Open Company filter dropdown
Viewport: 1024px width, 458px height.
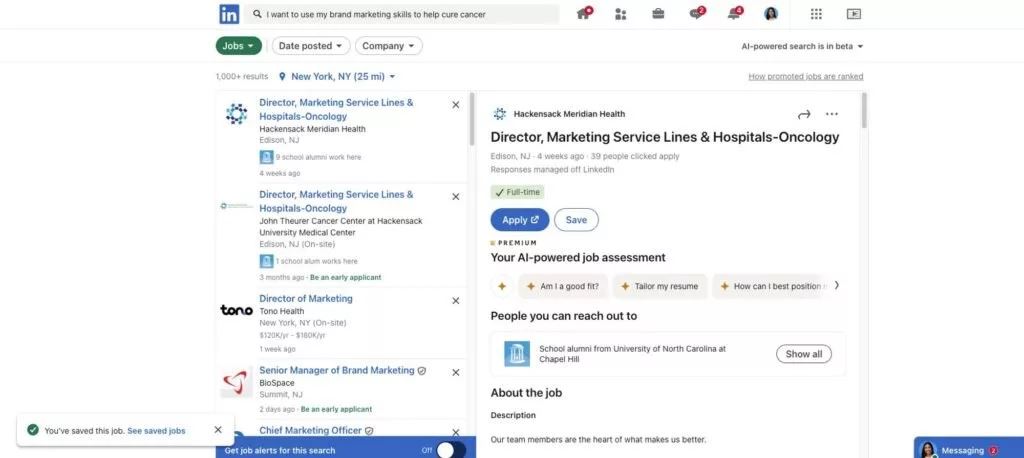(x=389, y=46)
